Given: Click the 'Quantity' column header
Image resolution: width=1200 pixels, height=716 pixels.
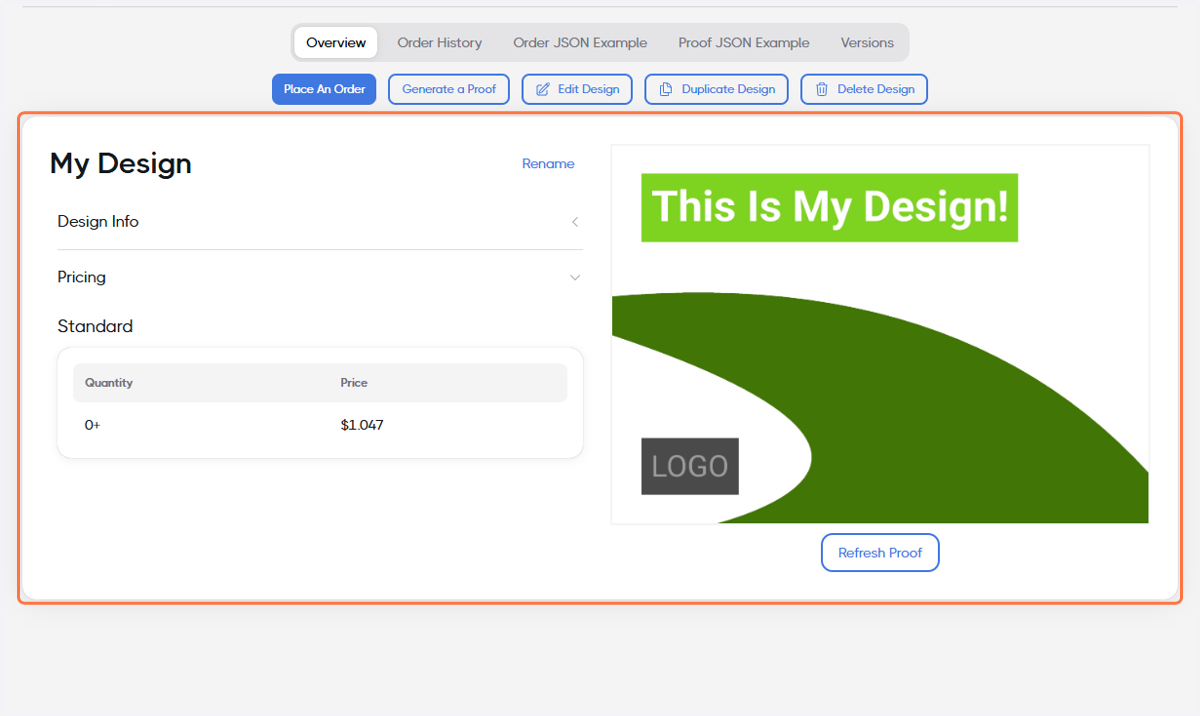Looking at the screenshot, I should tap(109, 383).
